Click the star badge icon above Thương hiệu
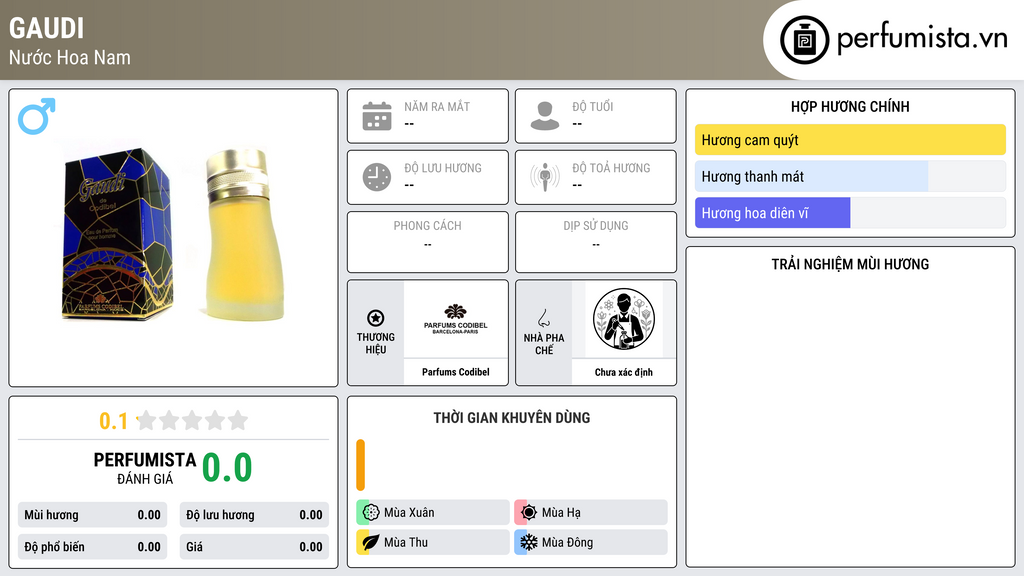The width and height of the screenshot is (1024, 576). pos(376,318)
